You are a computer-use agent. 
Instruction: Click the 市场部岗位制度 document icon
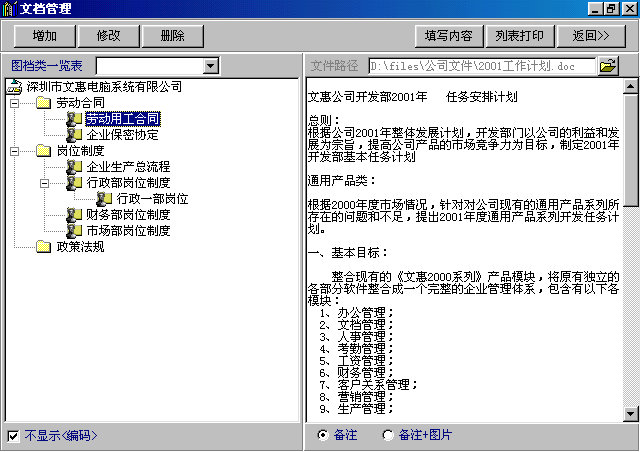(74, 230)
